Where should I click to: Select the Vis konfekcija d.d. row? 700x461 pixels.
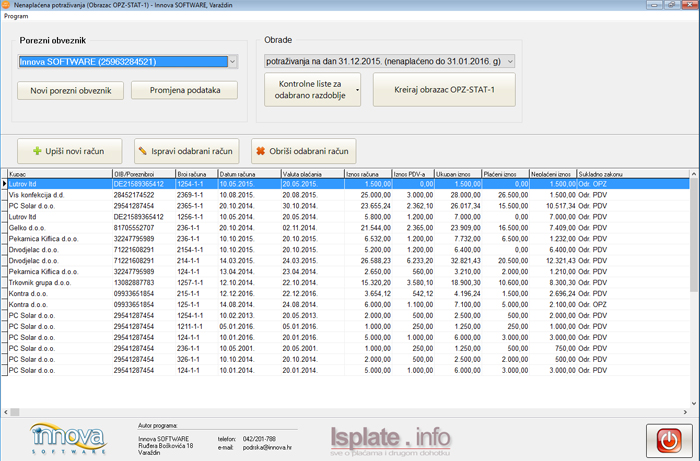[348, 195]
